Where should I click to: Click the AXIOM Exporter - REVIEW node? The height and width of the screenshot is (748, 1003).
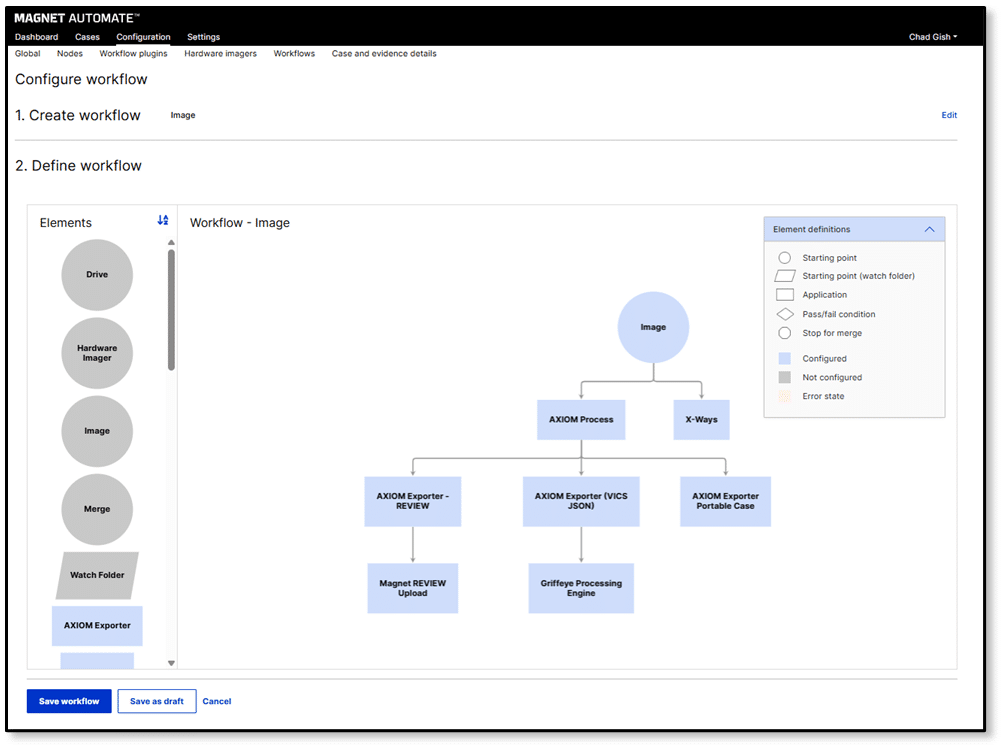[x=413, y=501]
